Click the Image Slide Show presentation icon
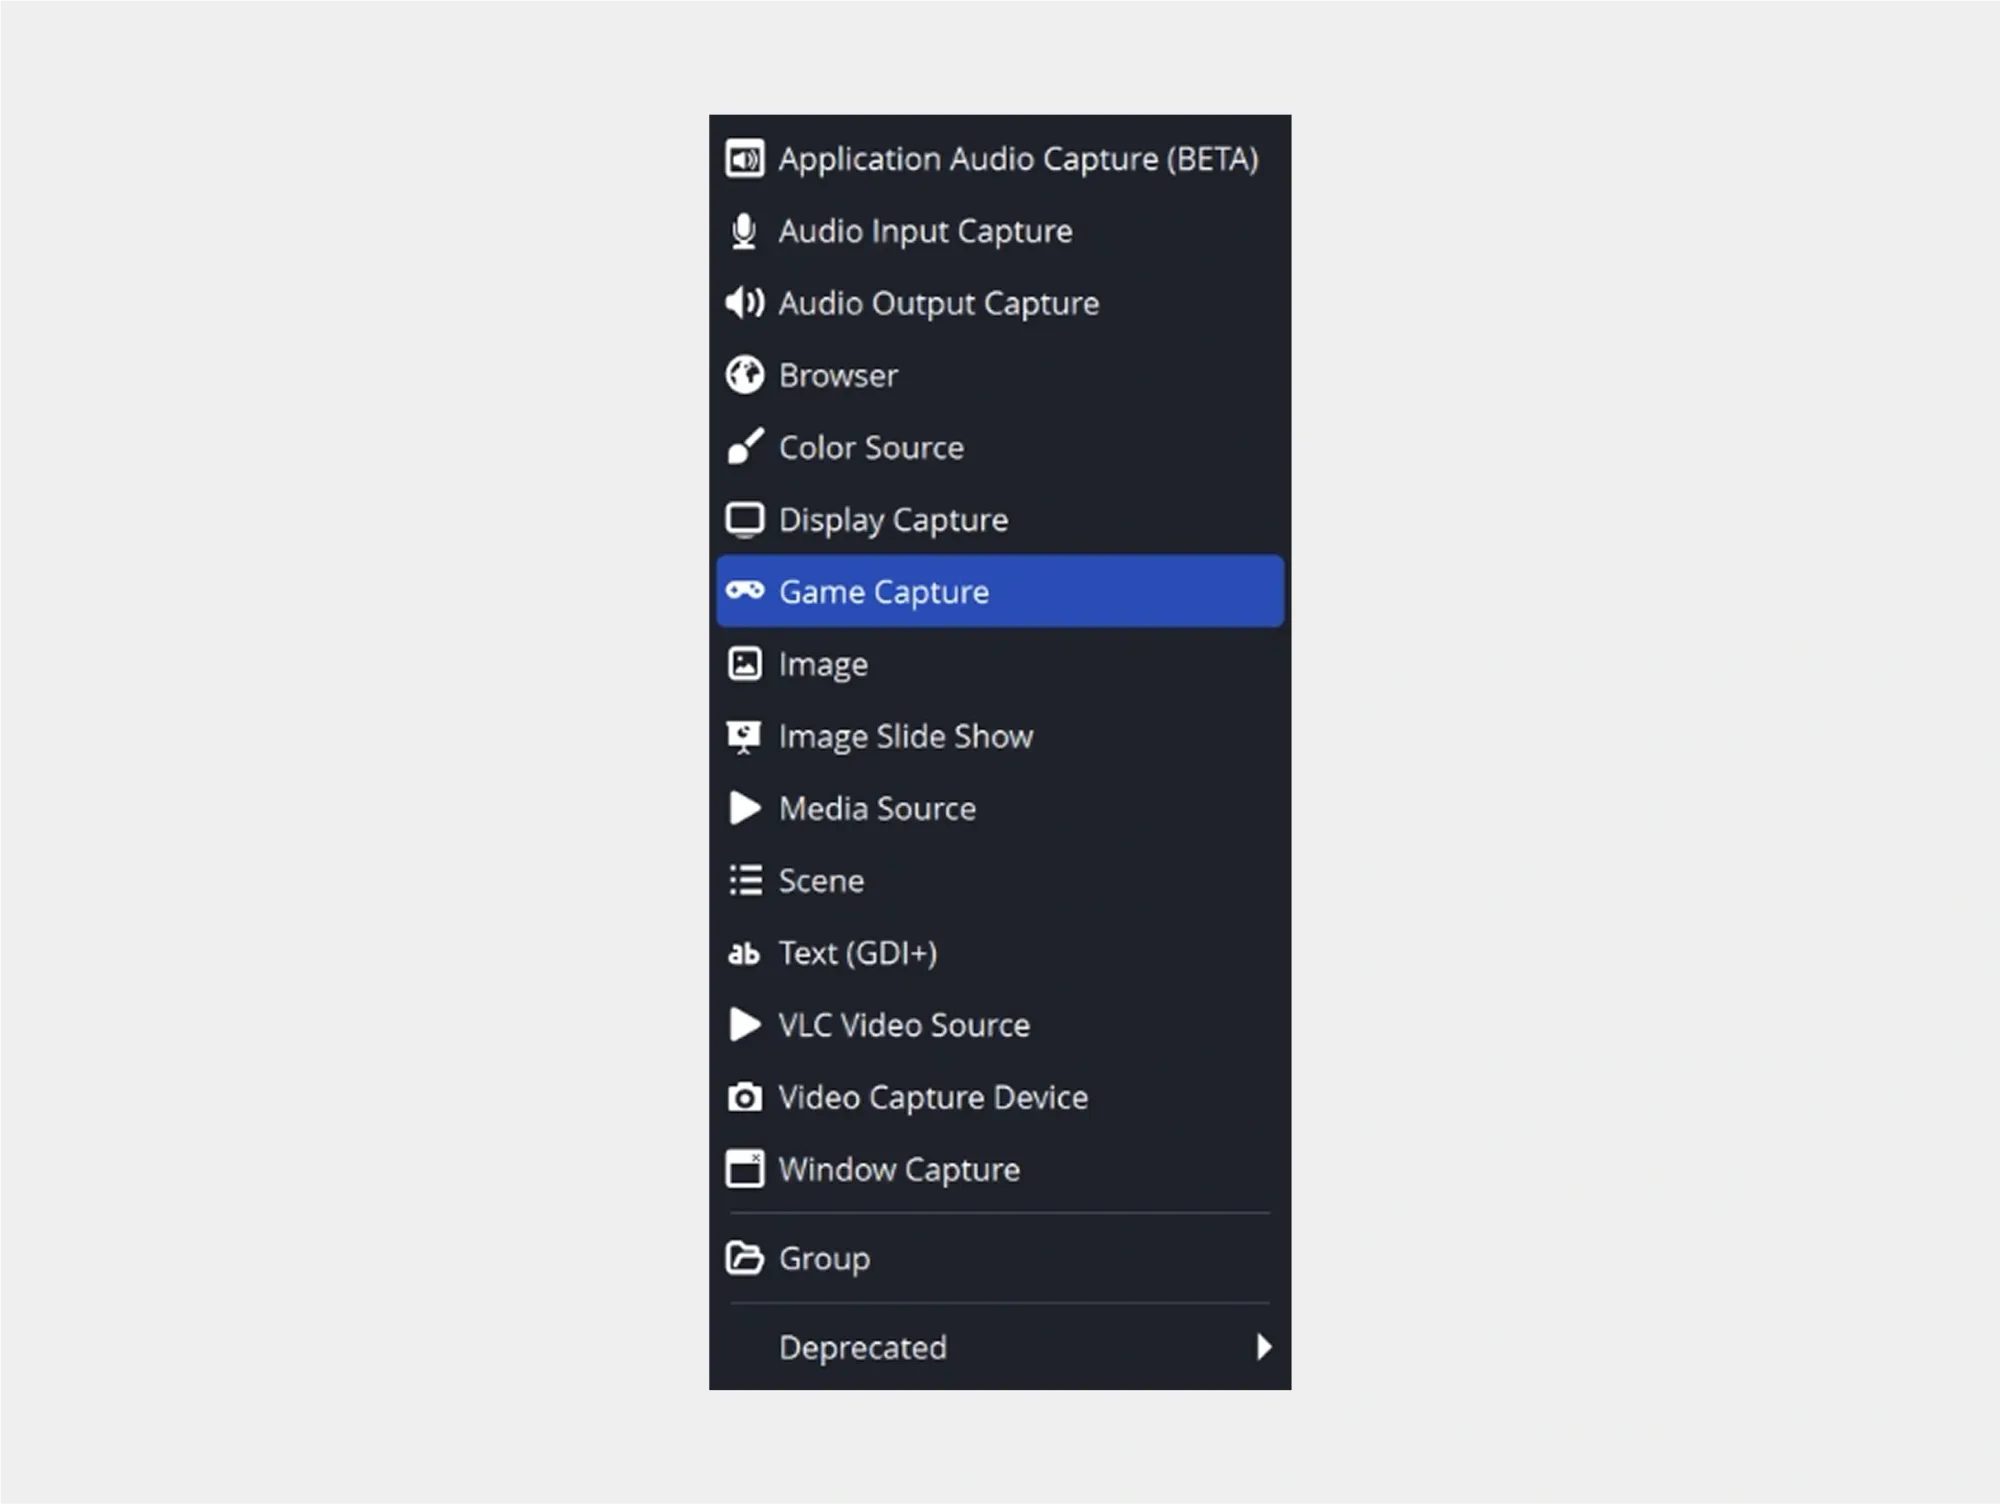Screen dimensions: 2000x1504 (x=744, y=737)
